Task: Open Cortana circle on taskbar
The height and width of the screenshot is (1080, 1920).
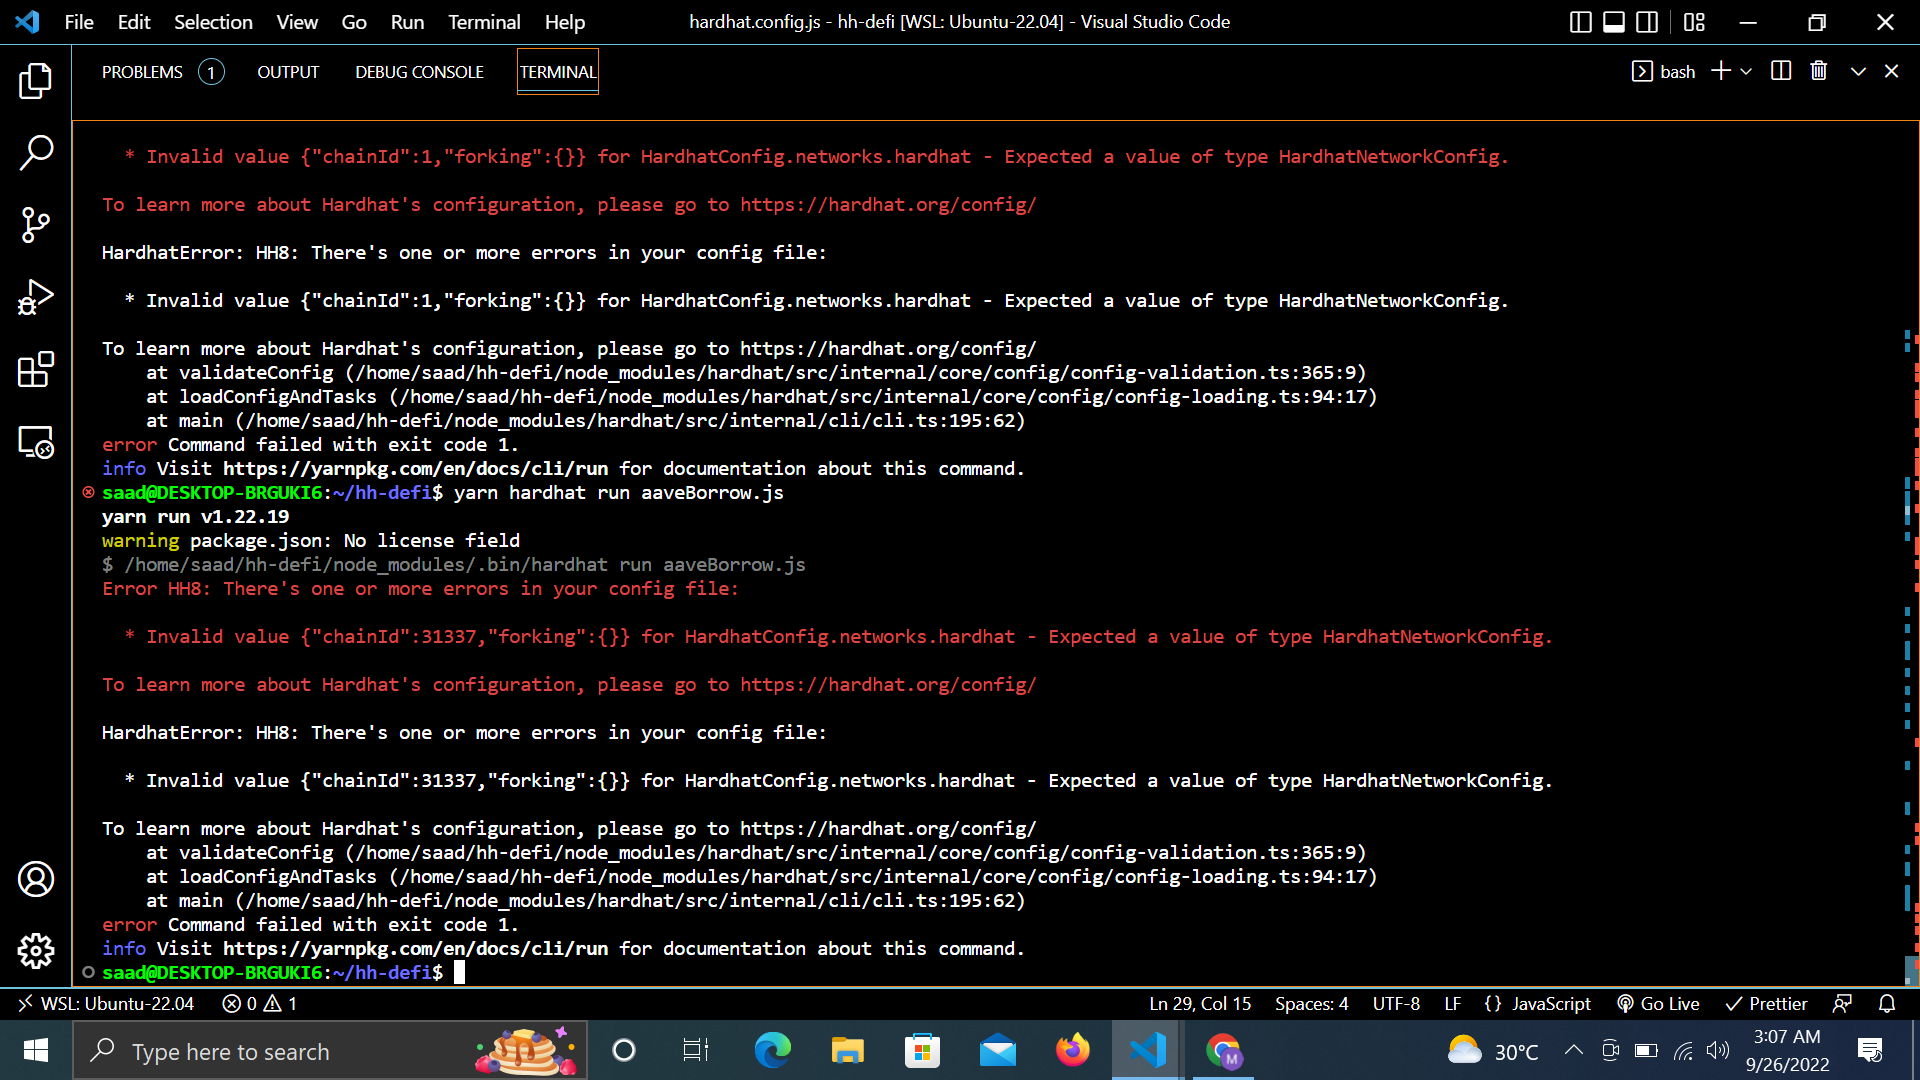Action: coord(624,1050)
